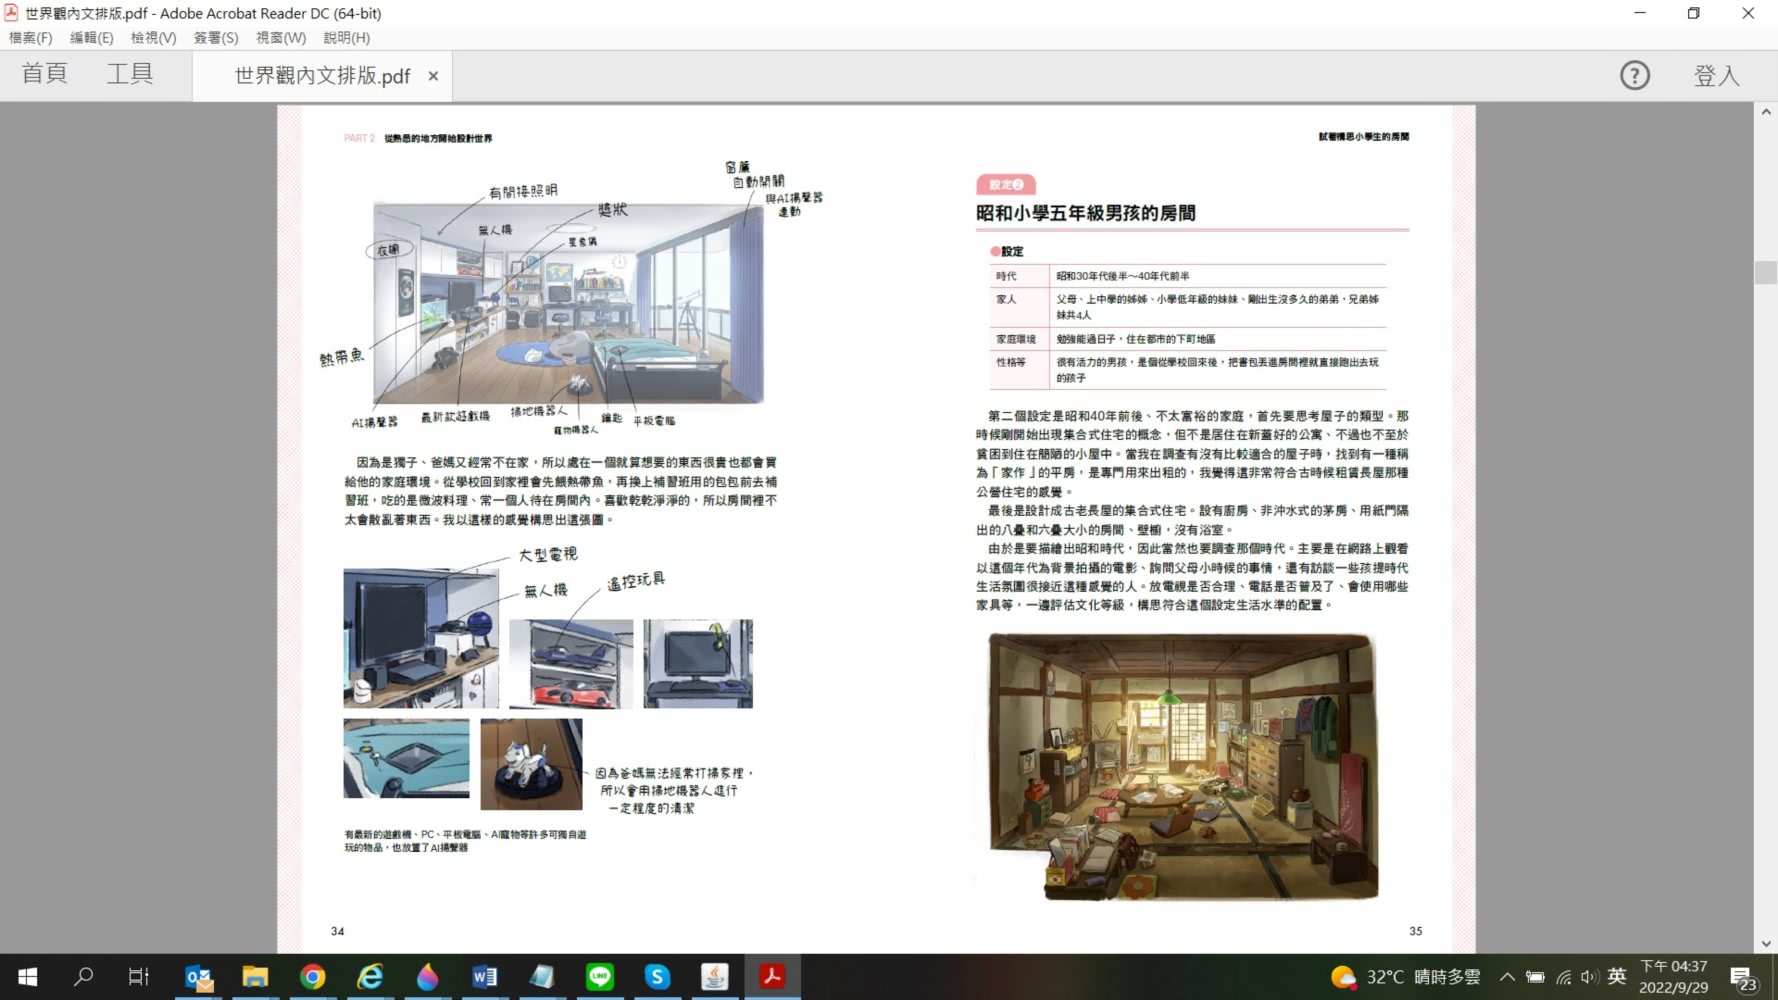Open LINE from the taskbar

point(600,977)
